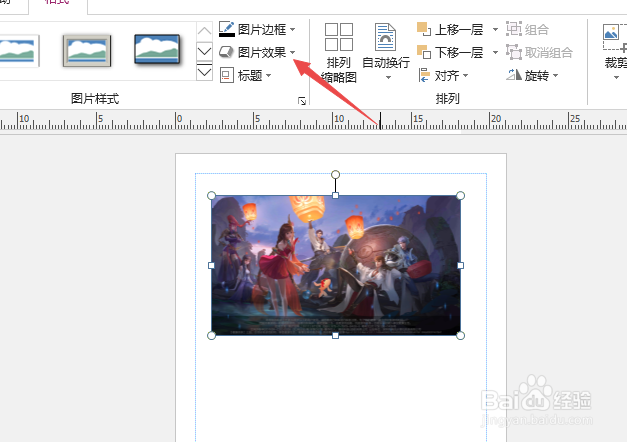Click the 排列缩略图 grid icon
This screenshot has height=442, width=627.
pos(339,37)
